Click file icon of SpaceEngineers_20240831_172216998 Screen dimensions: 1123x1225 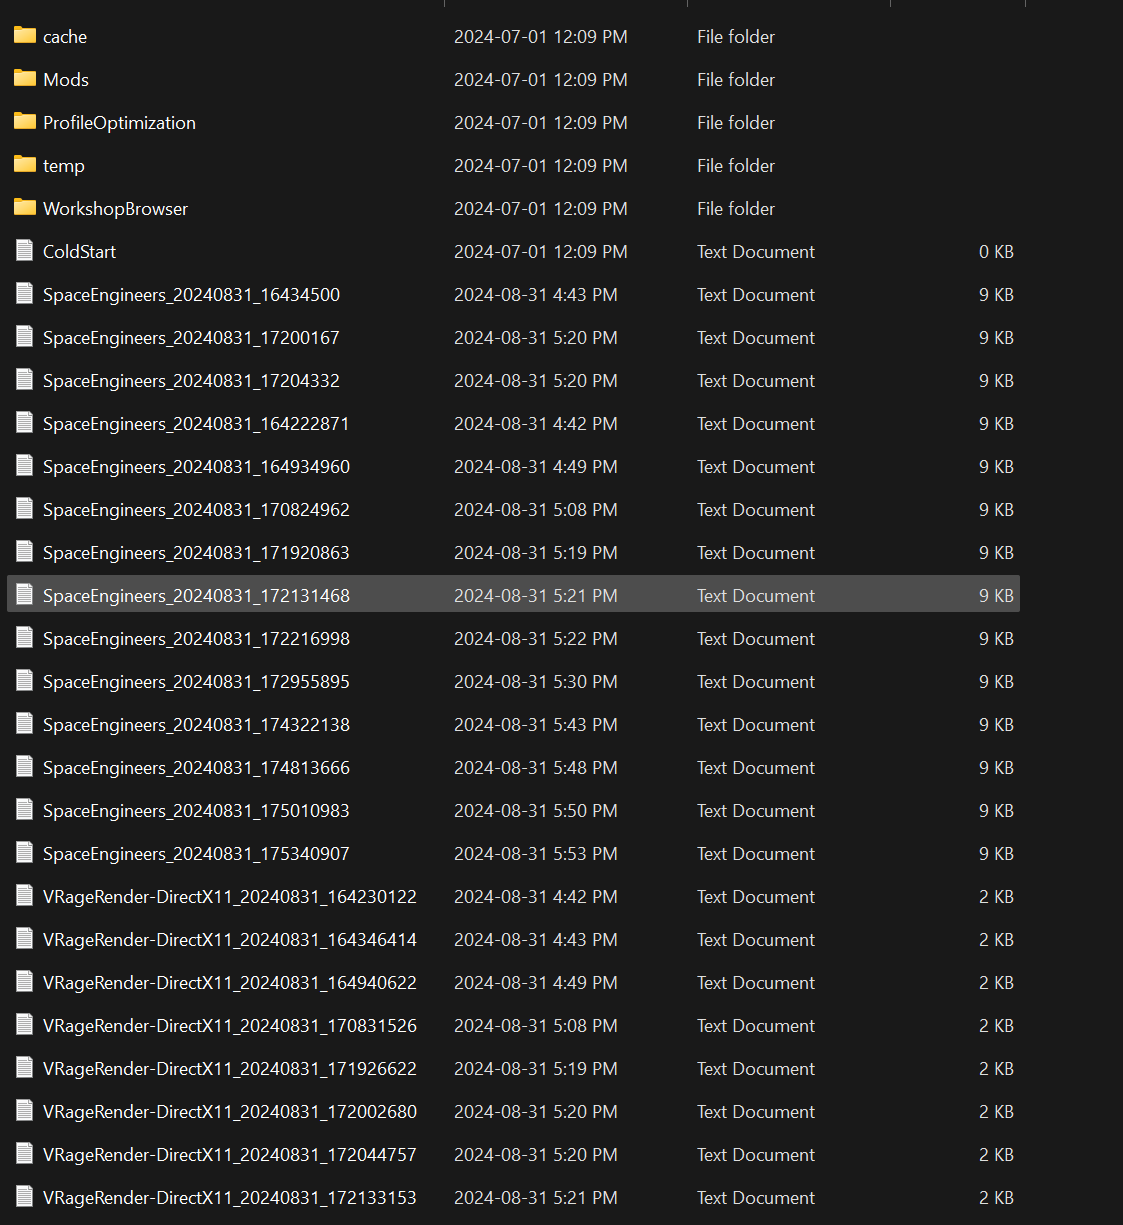tap(25, 637)
